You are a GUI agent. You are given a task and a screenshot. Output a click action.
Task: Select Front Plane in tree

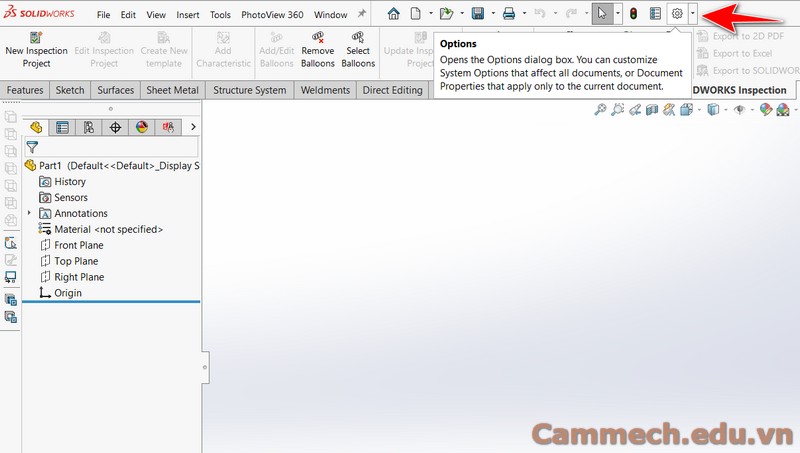click(x=71, y=245)
